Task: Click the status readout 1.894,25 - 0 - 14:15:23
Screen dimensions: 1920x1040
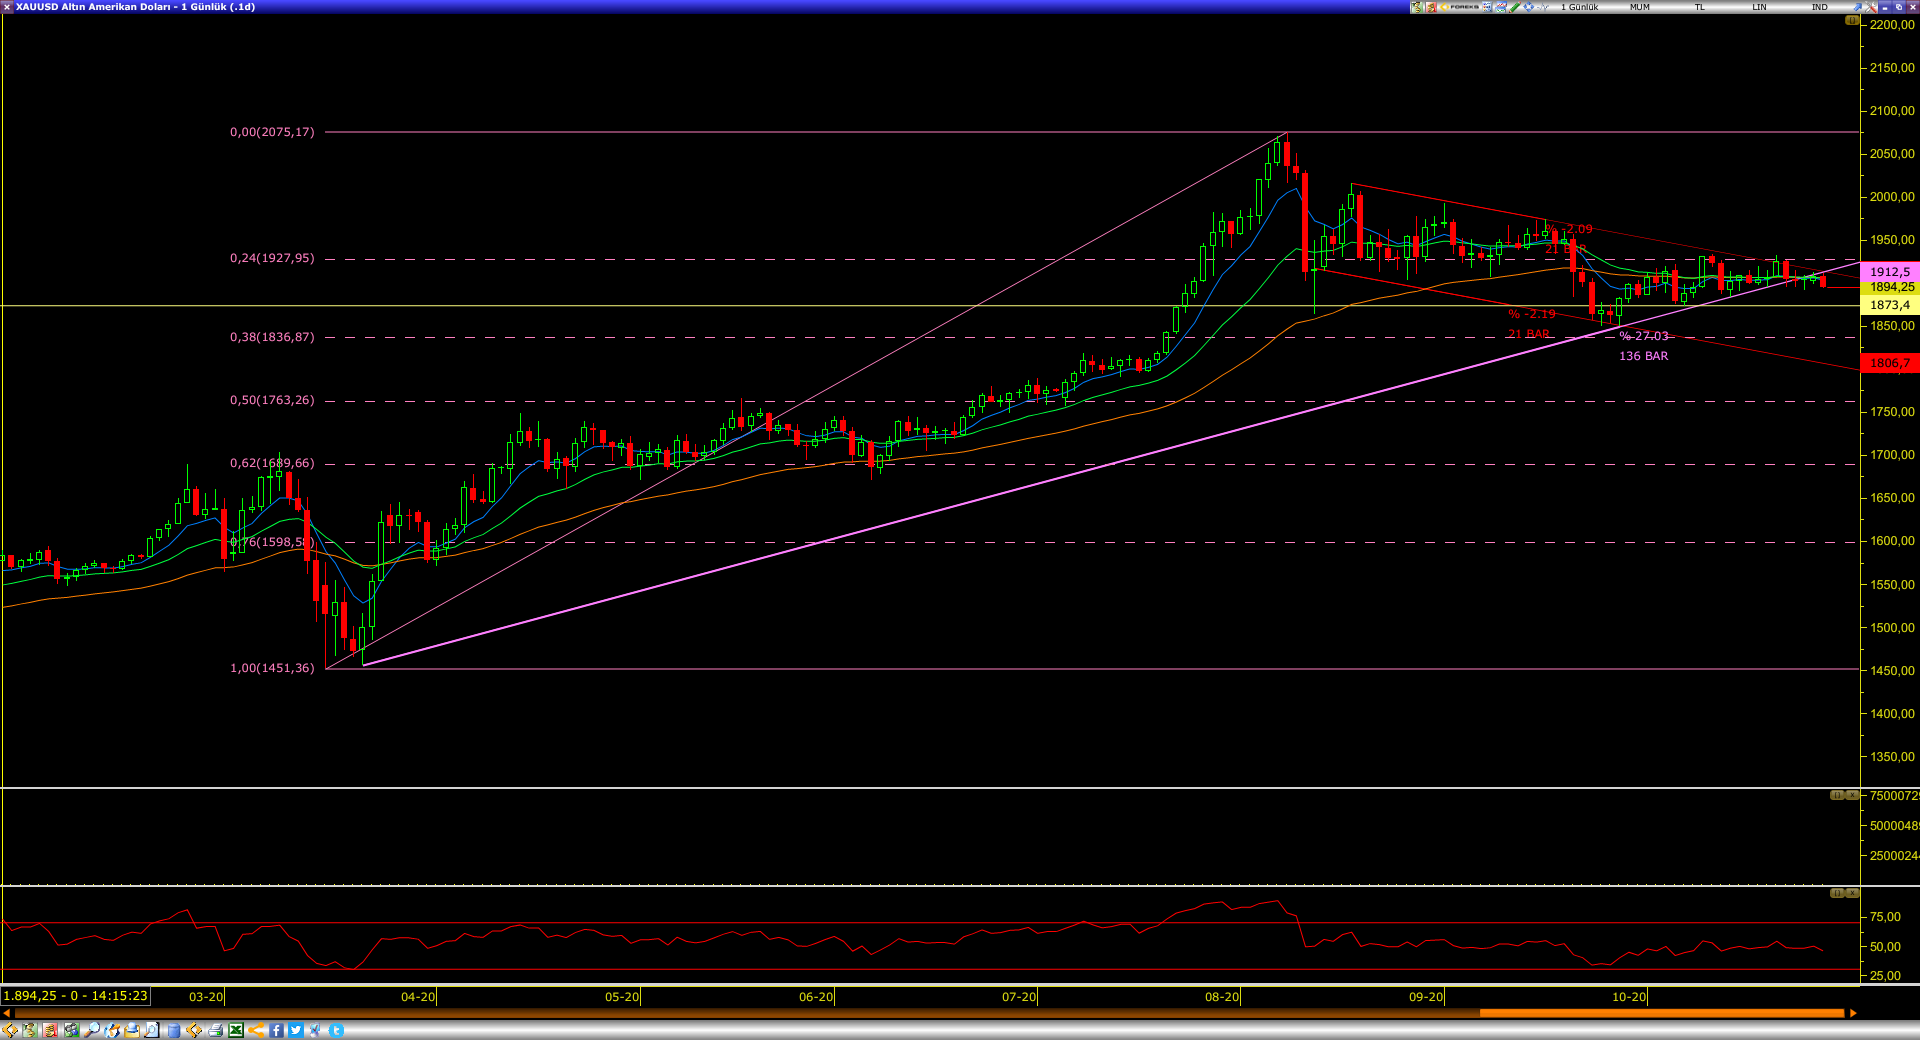Action: click(76, 996)
